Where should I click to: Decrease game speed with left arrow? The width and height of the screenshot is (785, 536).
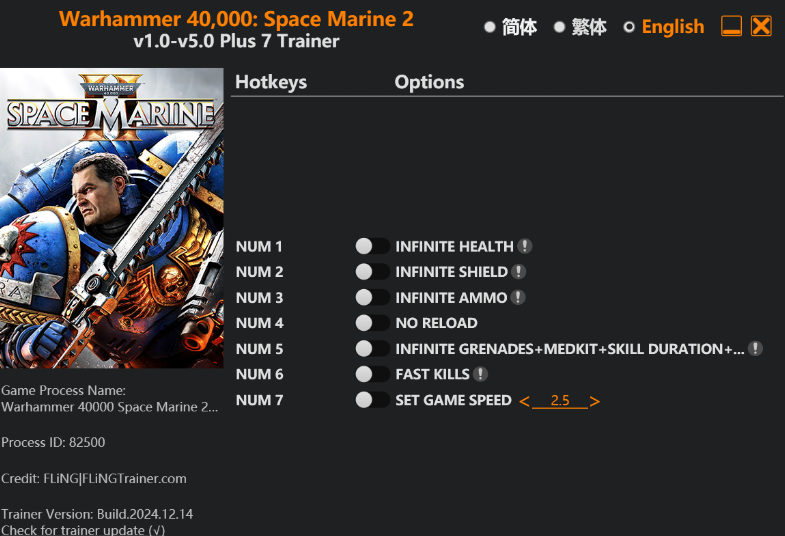pyautogui.click(x=524, y=401)
